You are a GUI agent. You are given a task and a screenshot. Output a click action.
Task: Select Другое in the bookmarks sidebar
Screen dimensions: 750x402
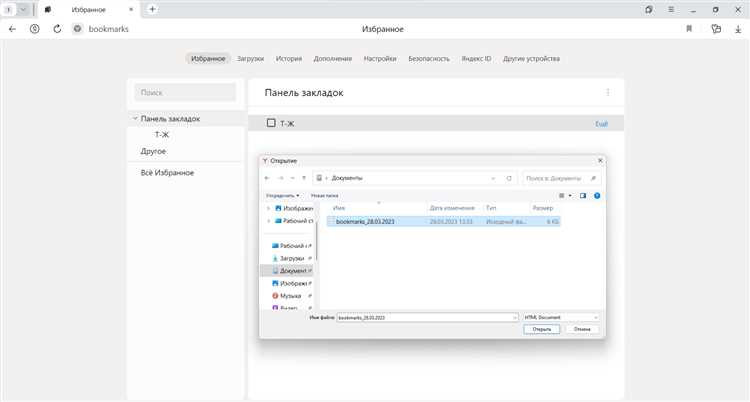tap(153, 151)
